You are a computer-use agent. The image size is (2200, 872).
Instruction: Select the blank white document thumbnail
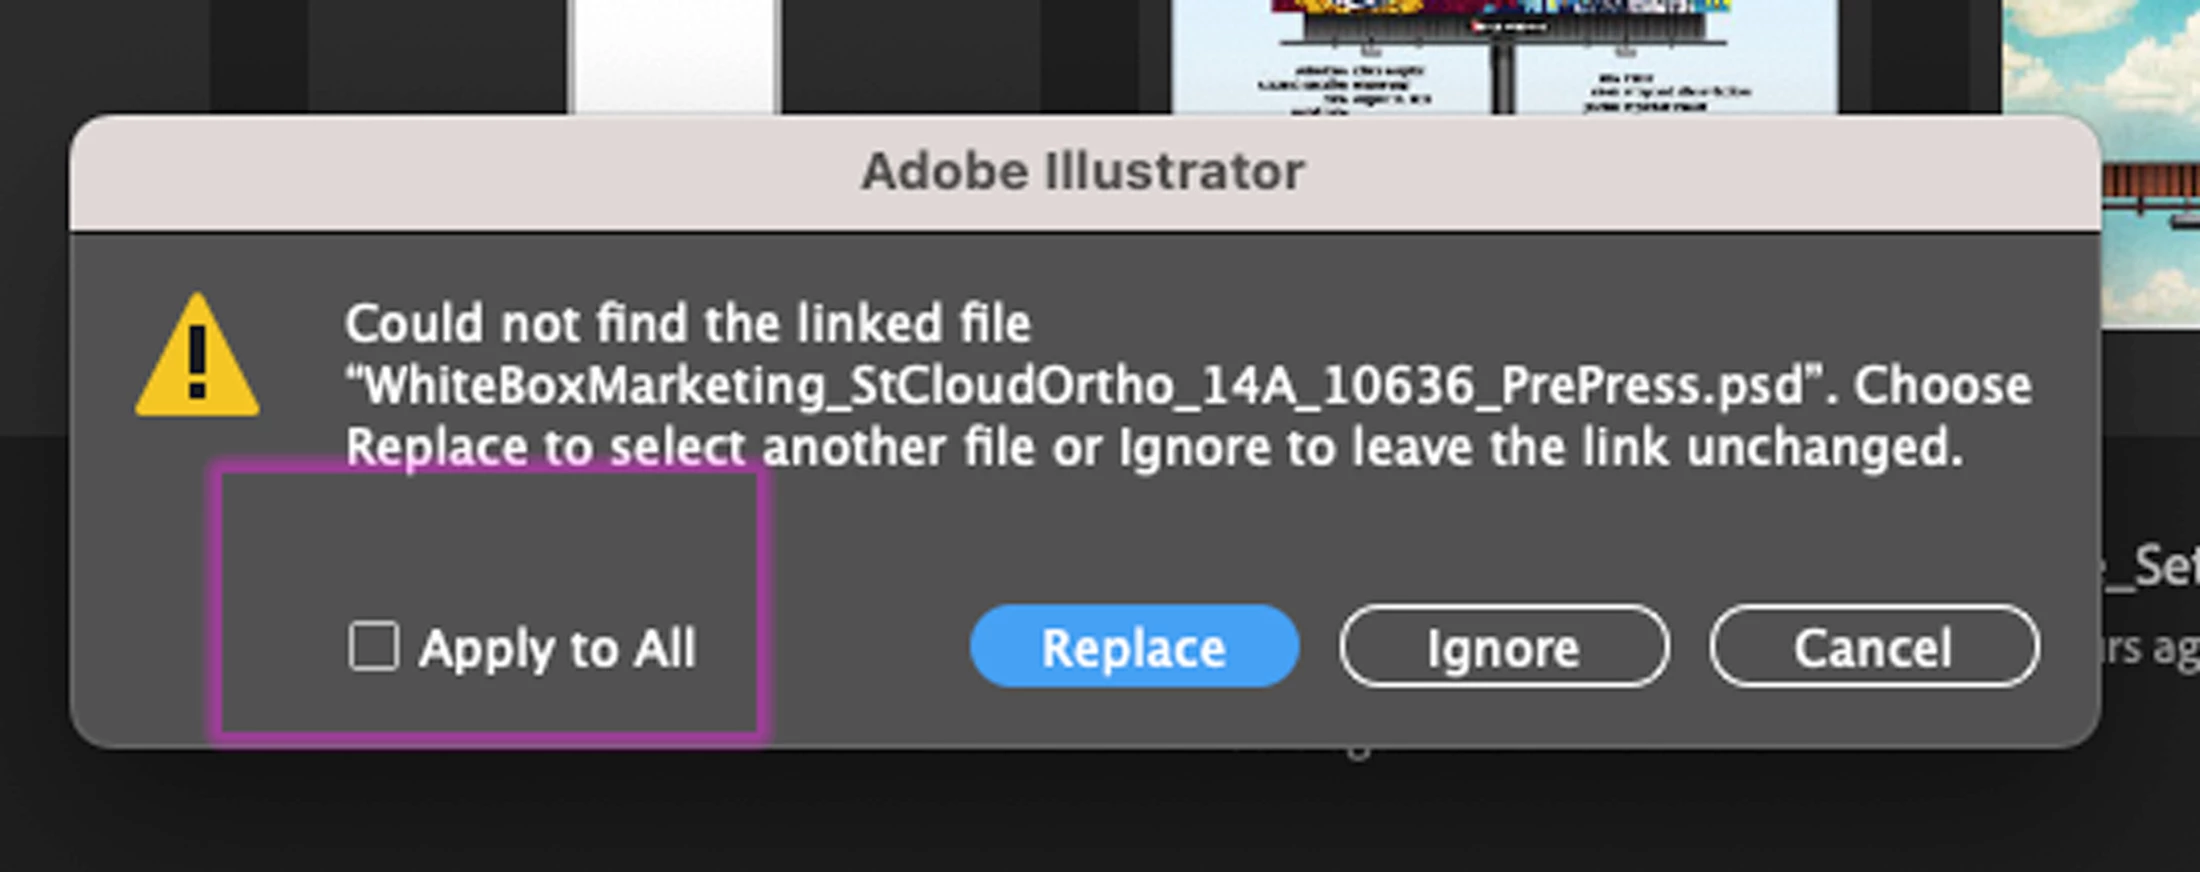pos(674,56)
